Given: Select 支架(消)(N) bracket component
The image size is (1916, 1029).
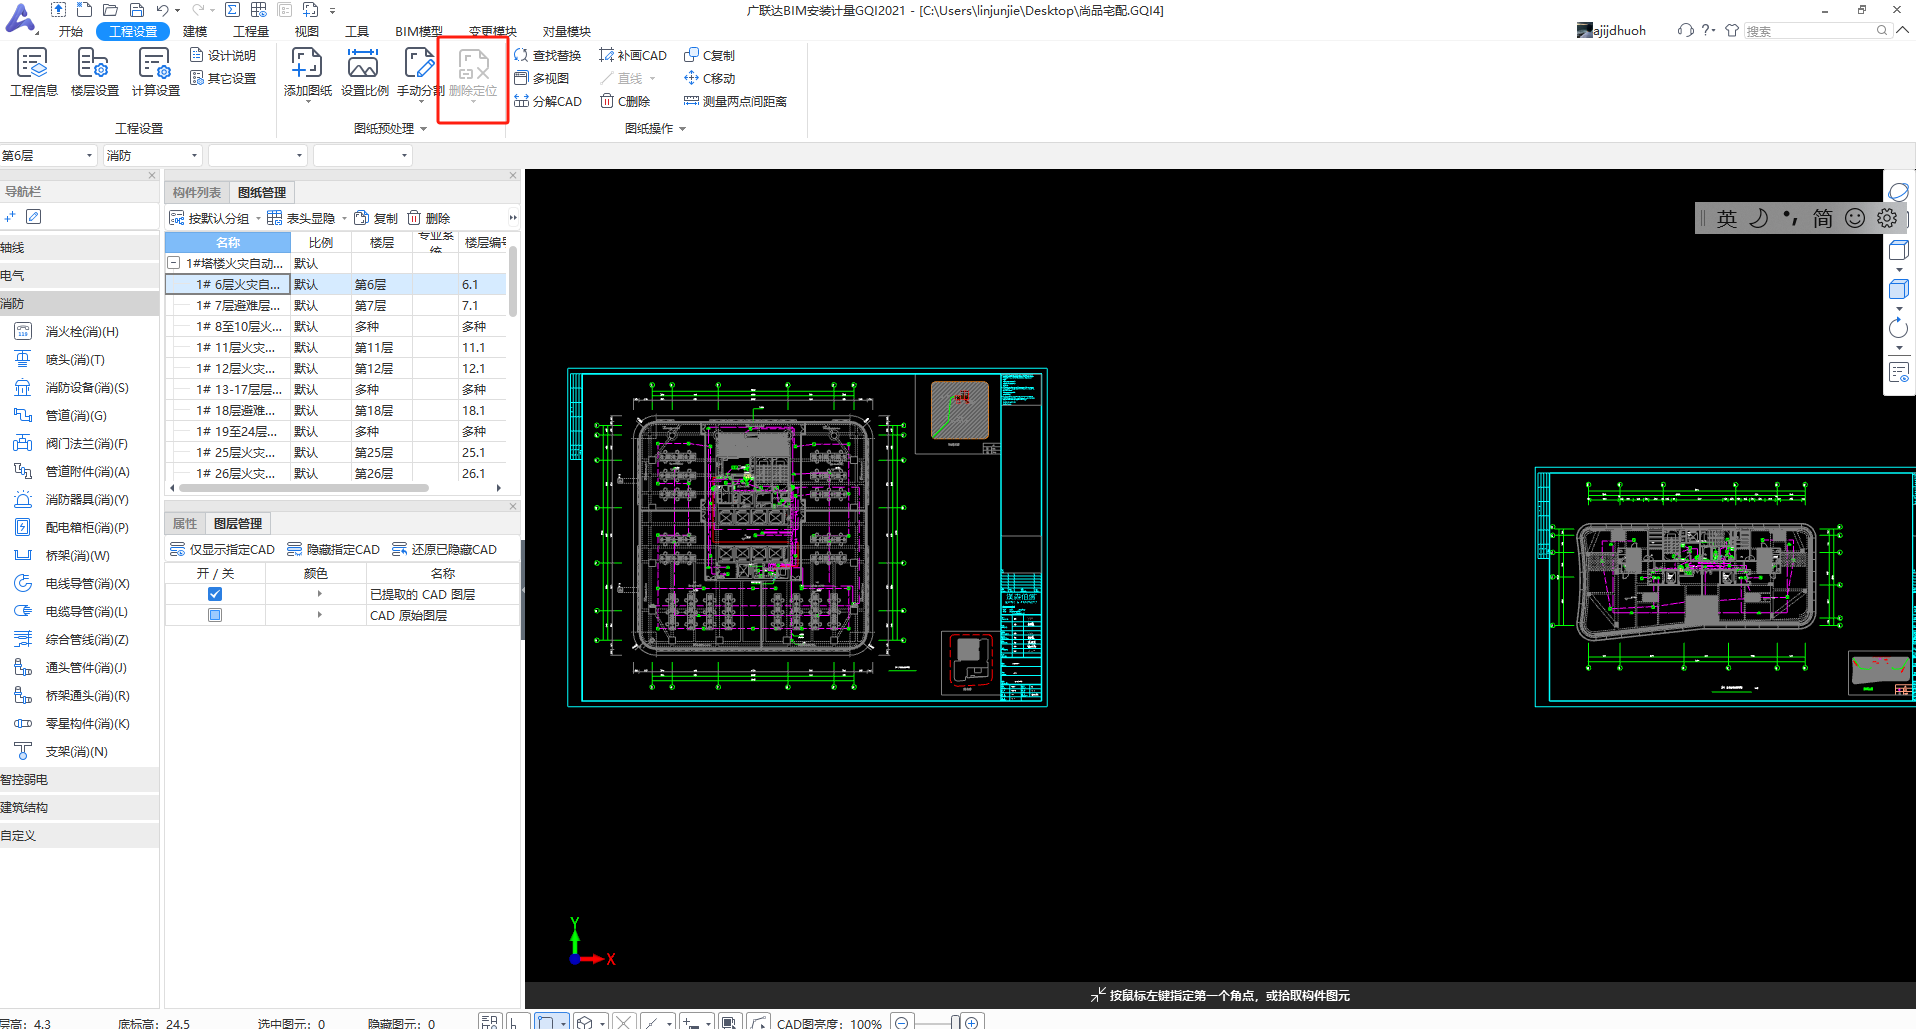Looking at the screenshot, I should [x=62, y=752].
